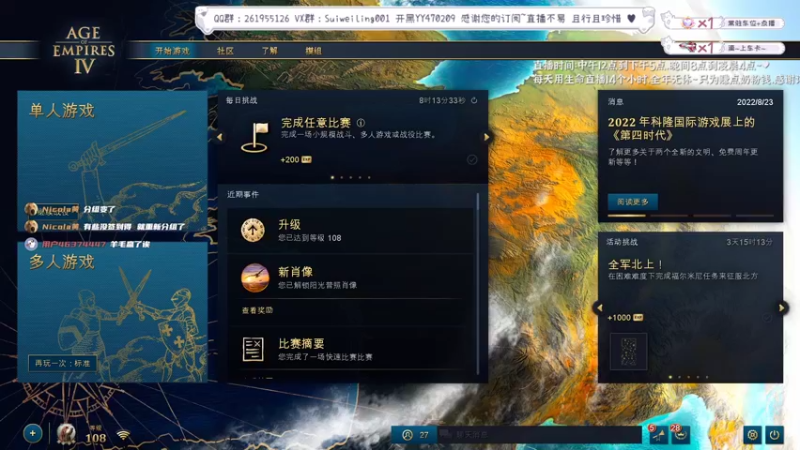Click the 近期事件 section header

coord(243,194)
